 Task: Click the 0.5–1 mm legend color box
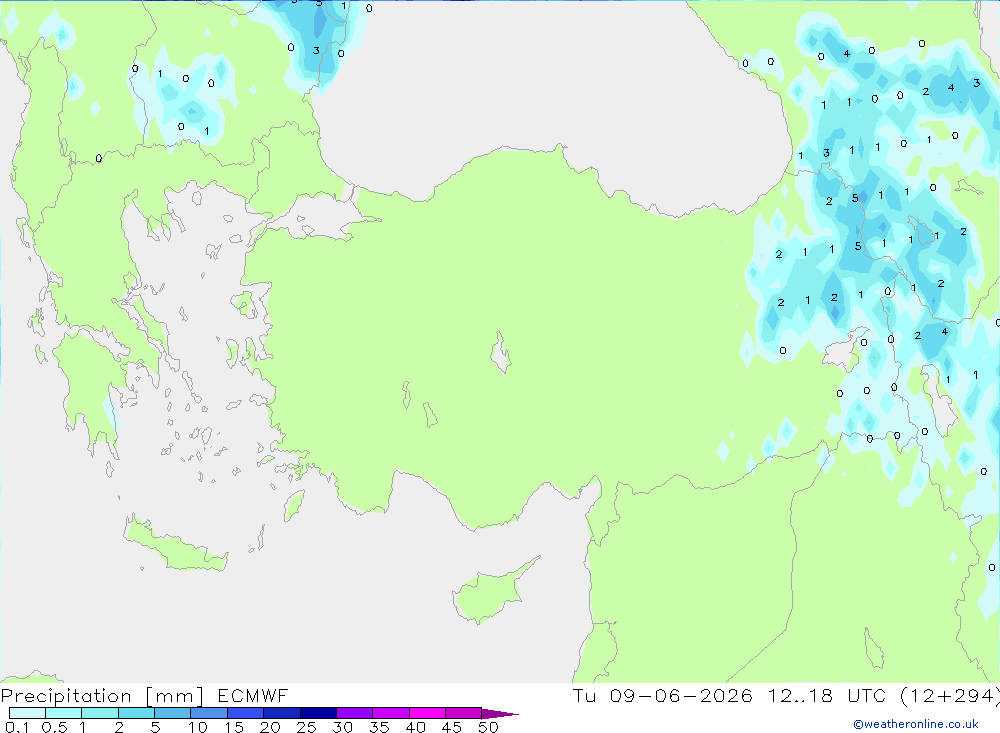click(63, 713)
